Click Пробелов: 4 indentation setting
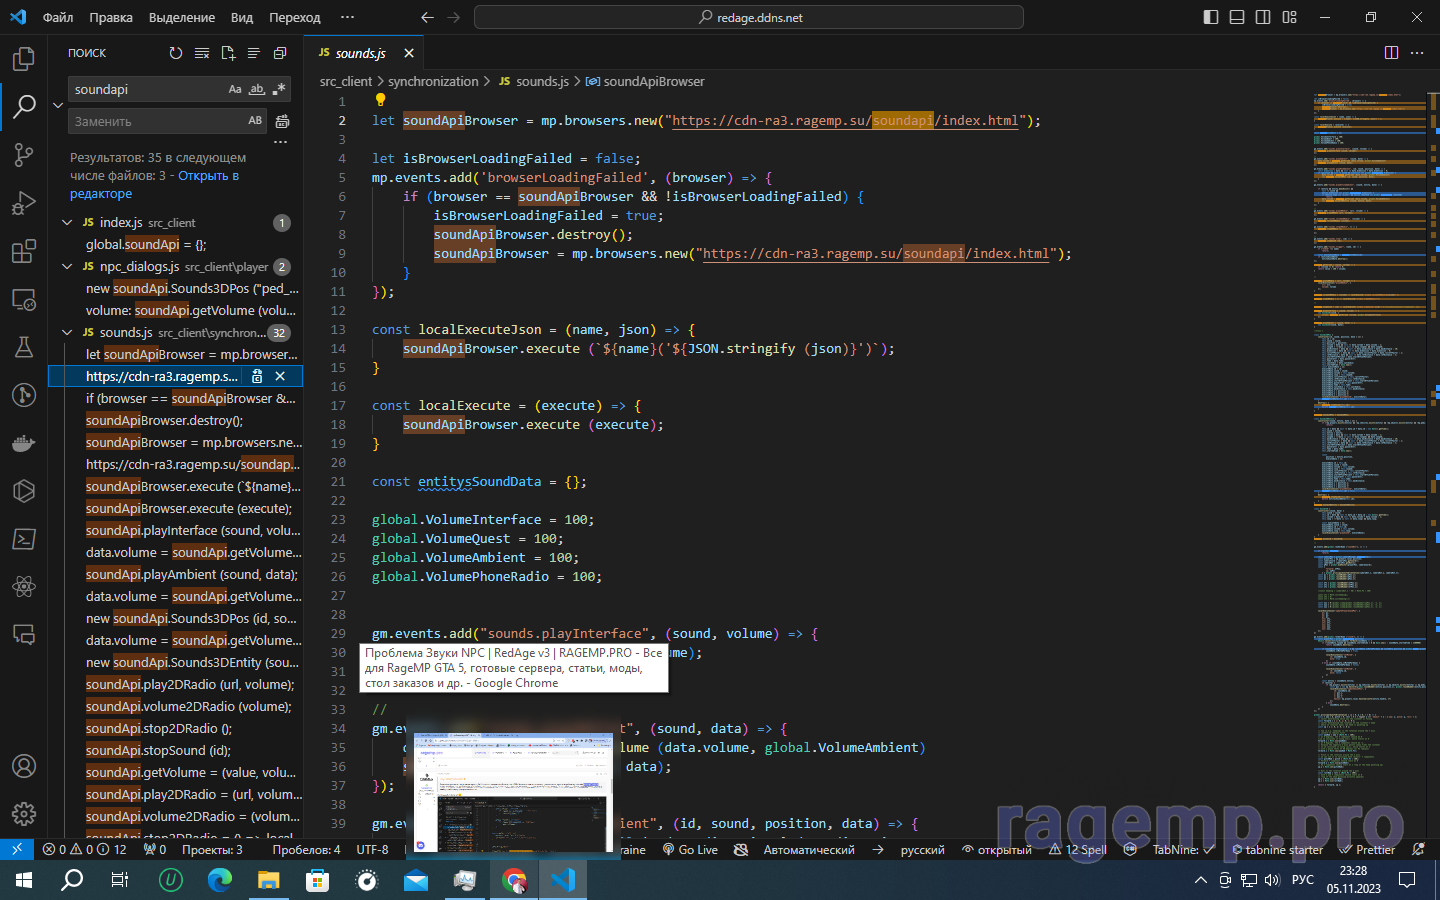 coord(306,849)
